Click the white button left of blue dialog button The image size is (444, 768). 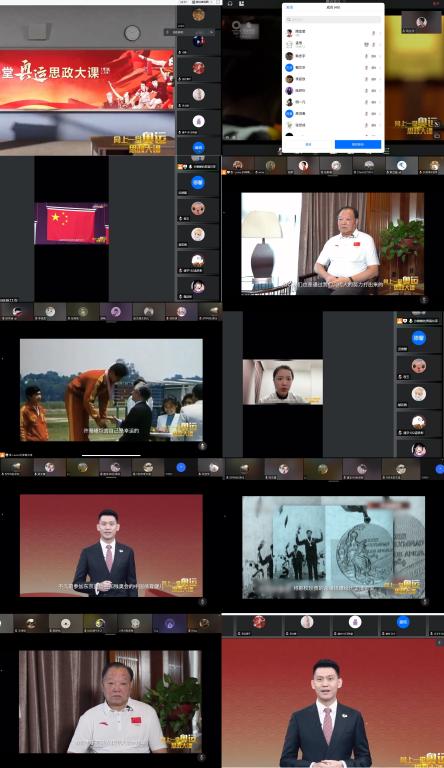[x=308, y=144]
